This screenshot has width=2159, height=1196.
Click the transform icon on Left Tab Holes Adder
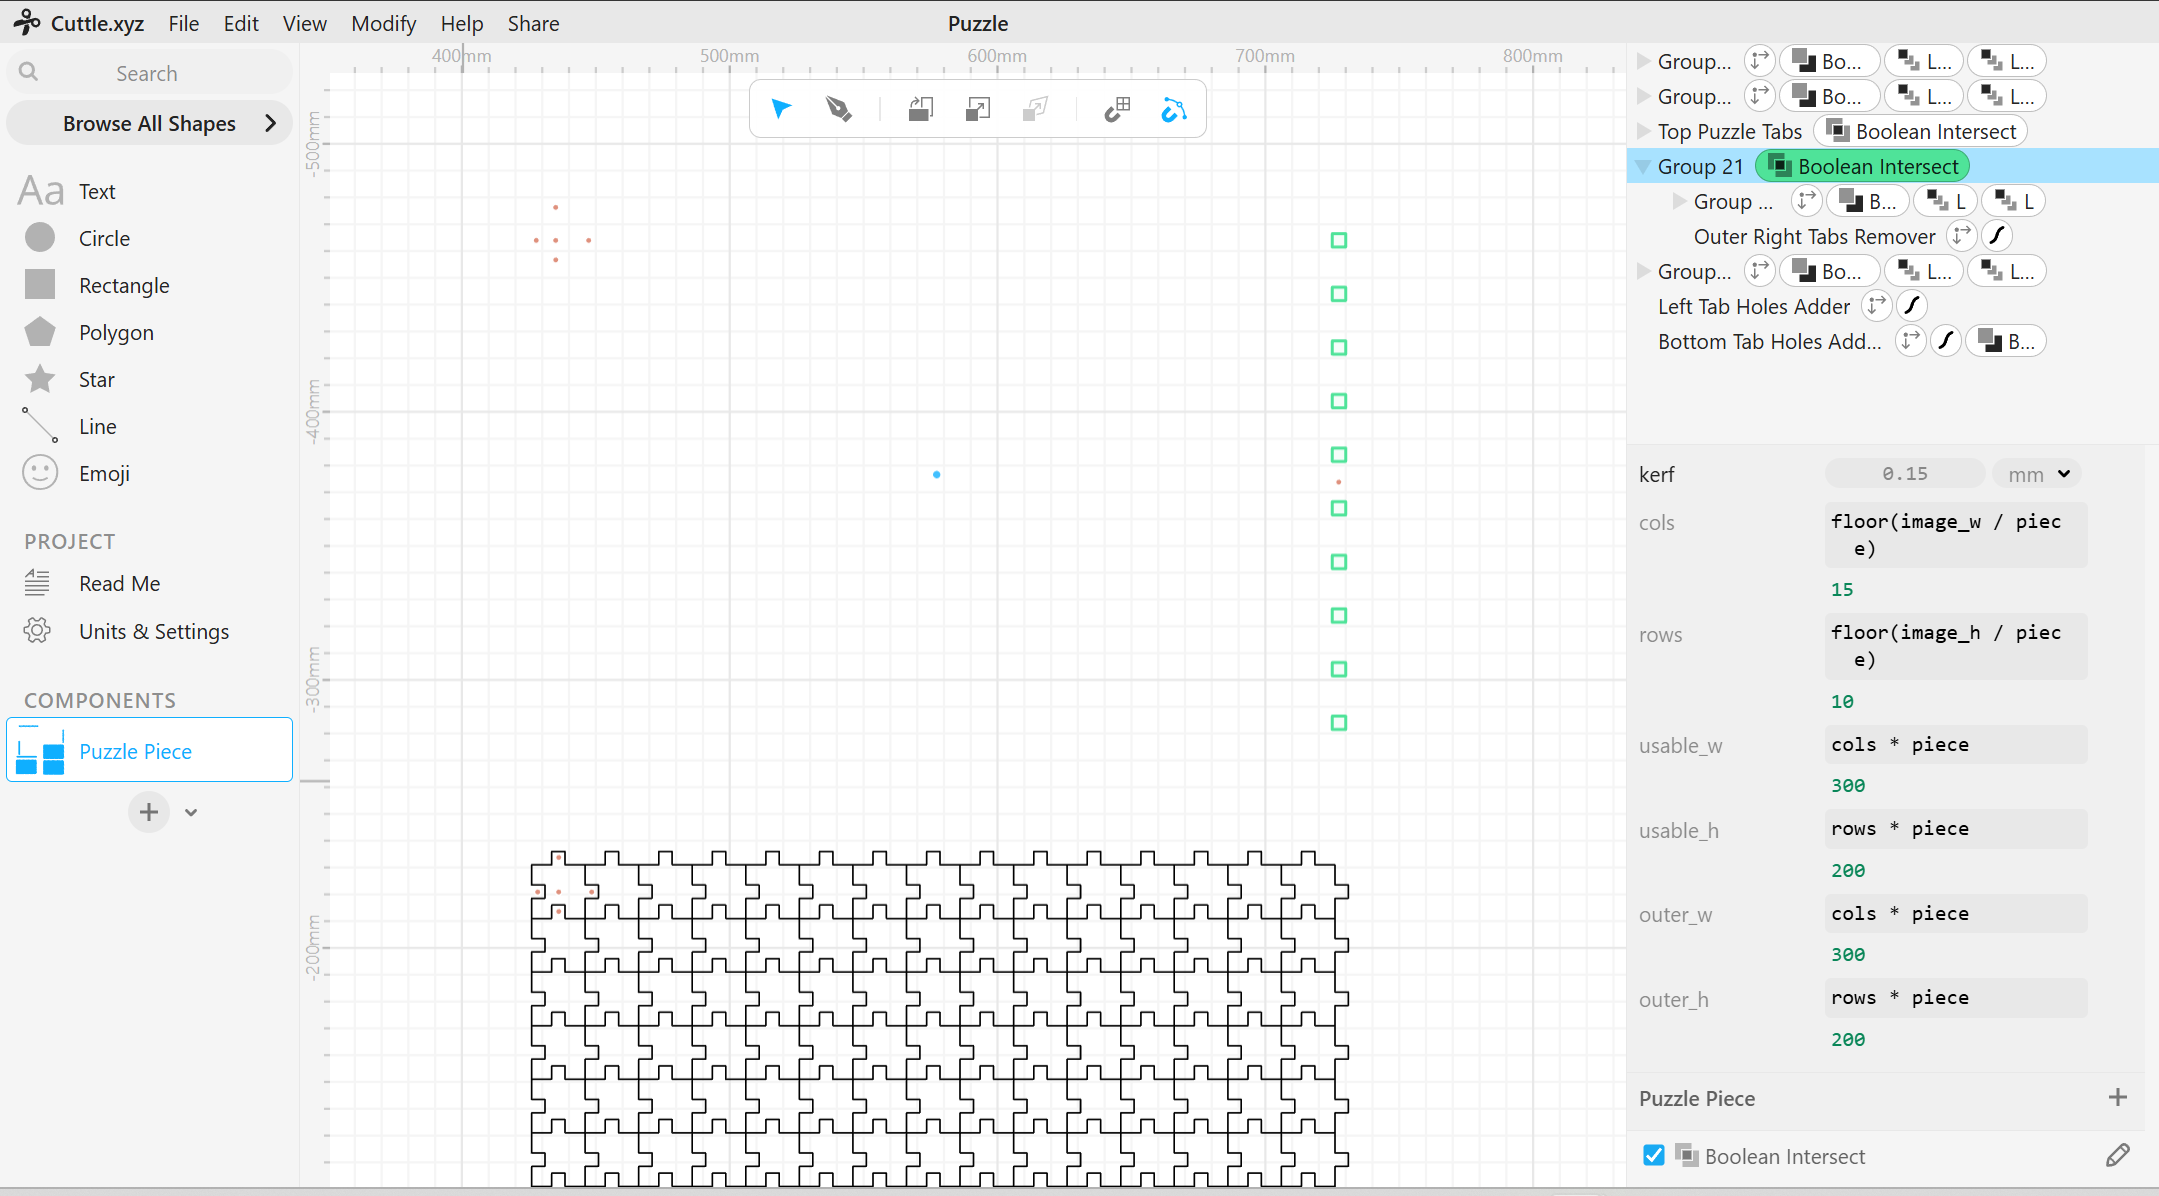tap(1877, 306)
